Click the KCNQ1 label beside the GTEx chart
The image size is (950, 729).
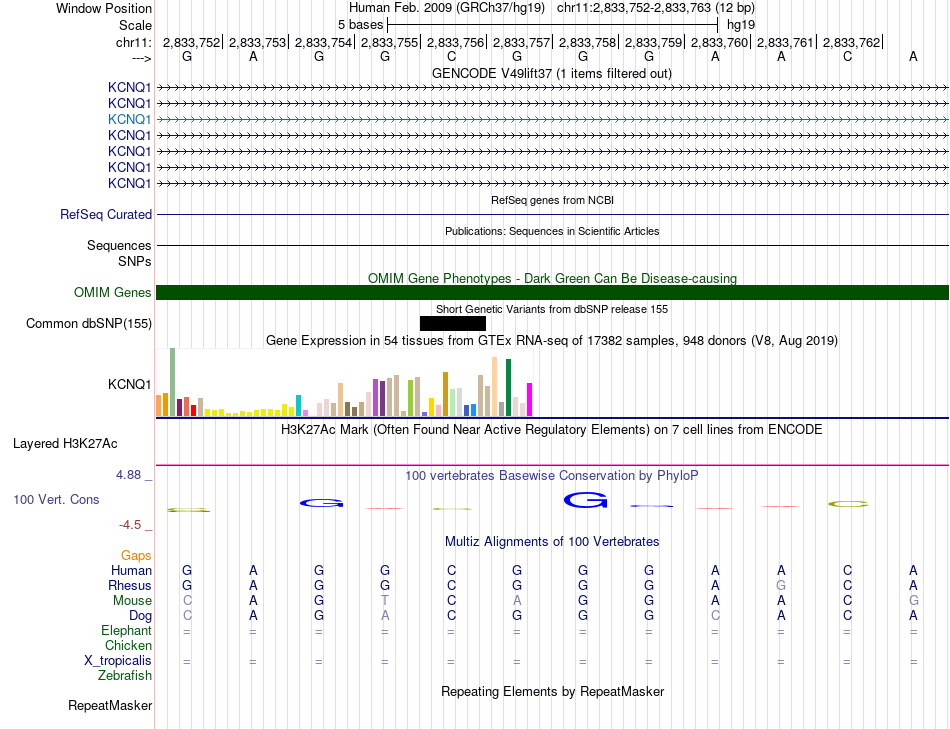click(x=129, y=384)
